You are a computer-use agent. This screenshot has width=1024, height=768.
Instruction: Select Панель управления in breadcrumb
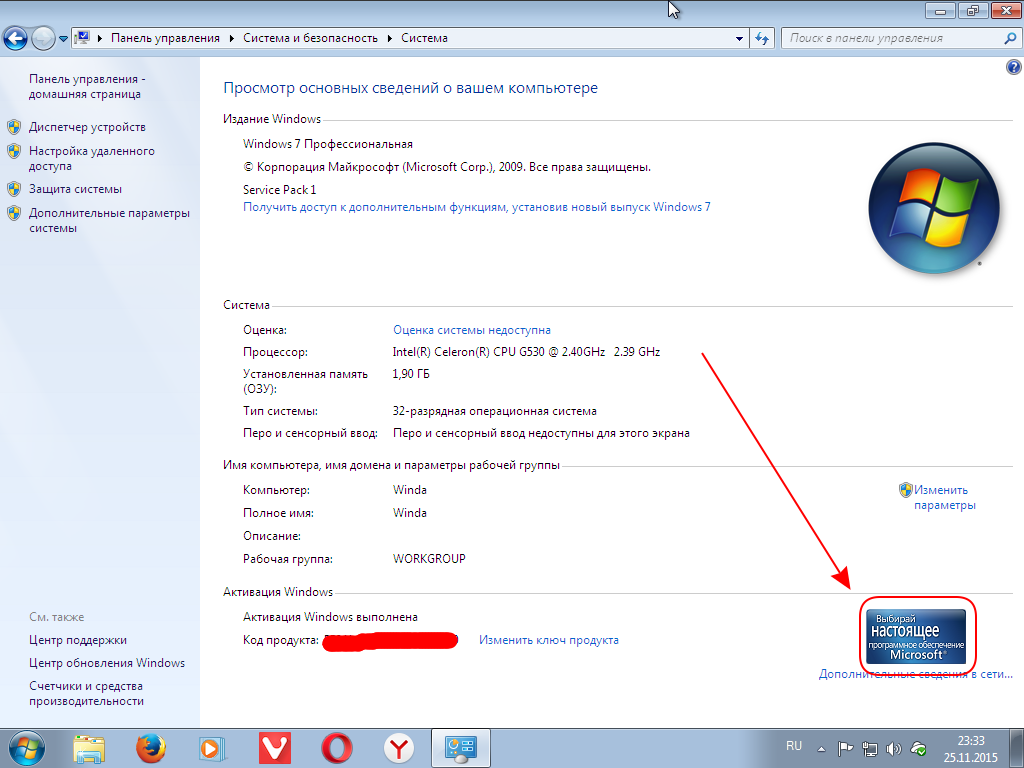165,39
